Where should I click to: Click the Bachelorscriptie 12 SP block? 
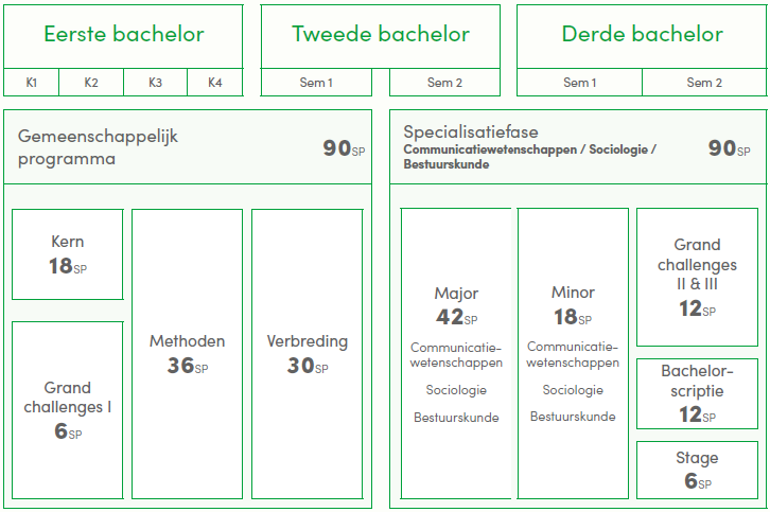[697, 393]
